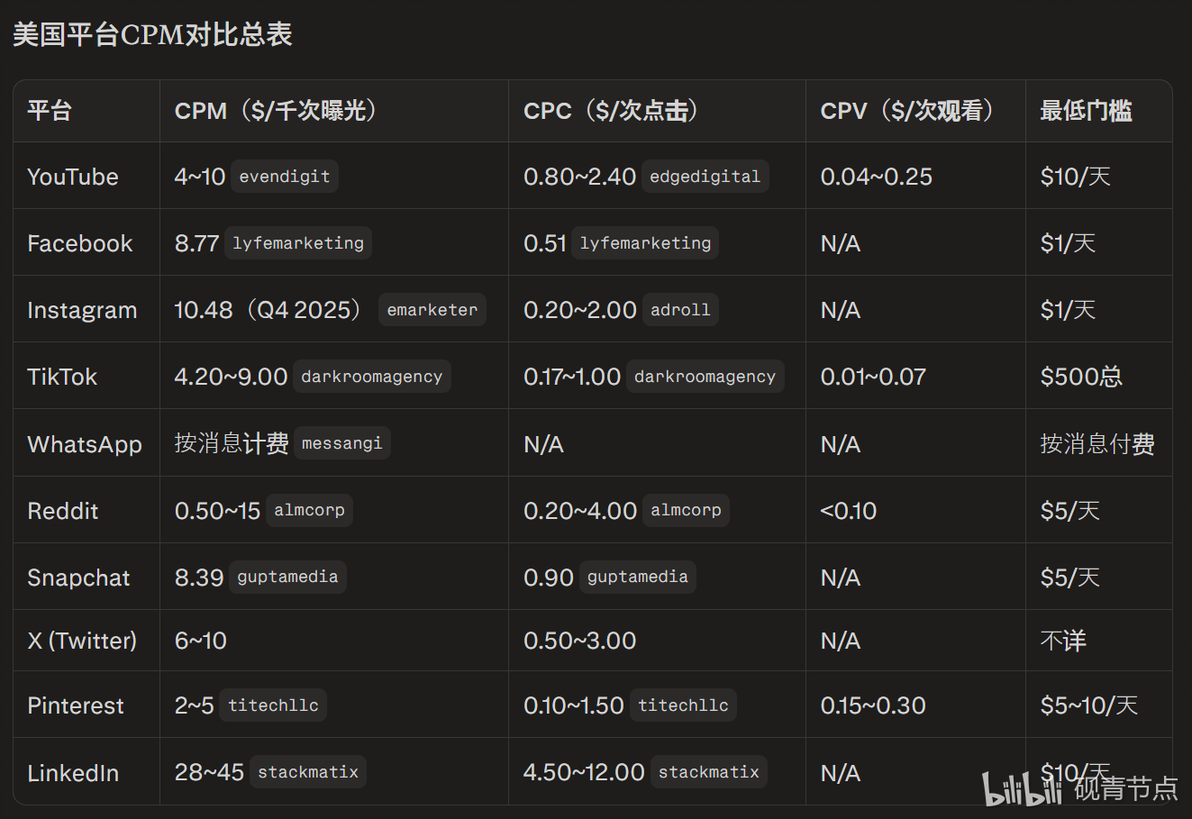The height and width of the screenshot is (819, 1192).
Task: Click the CPM（$/千次曝光） column header
Action: tap(275, 111)
